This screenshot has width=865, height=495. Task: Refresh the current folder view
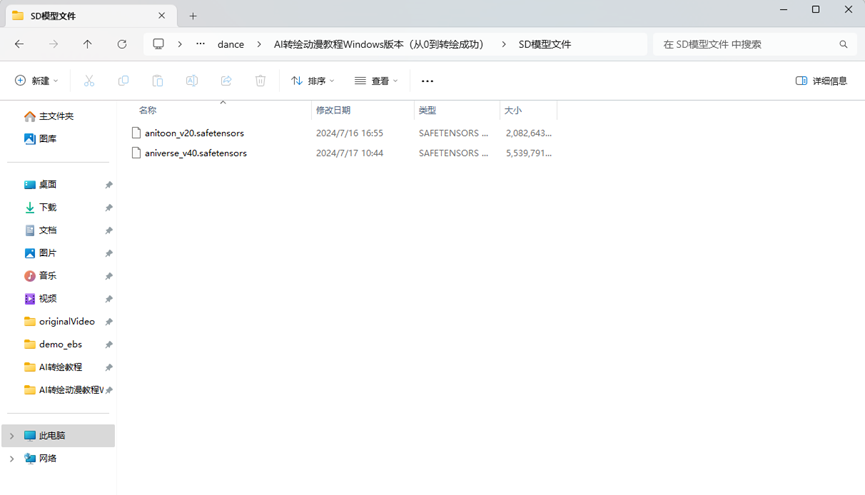[x=122, y=44]
